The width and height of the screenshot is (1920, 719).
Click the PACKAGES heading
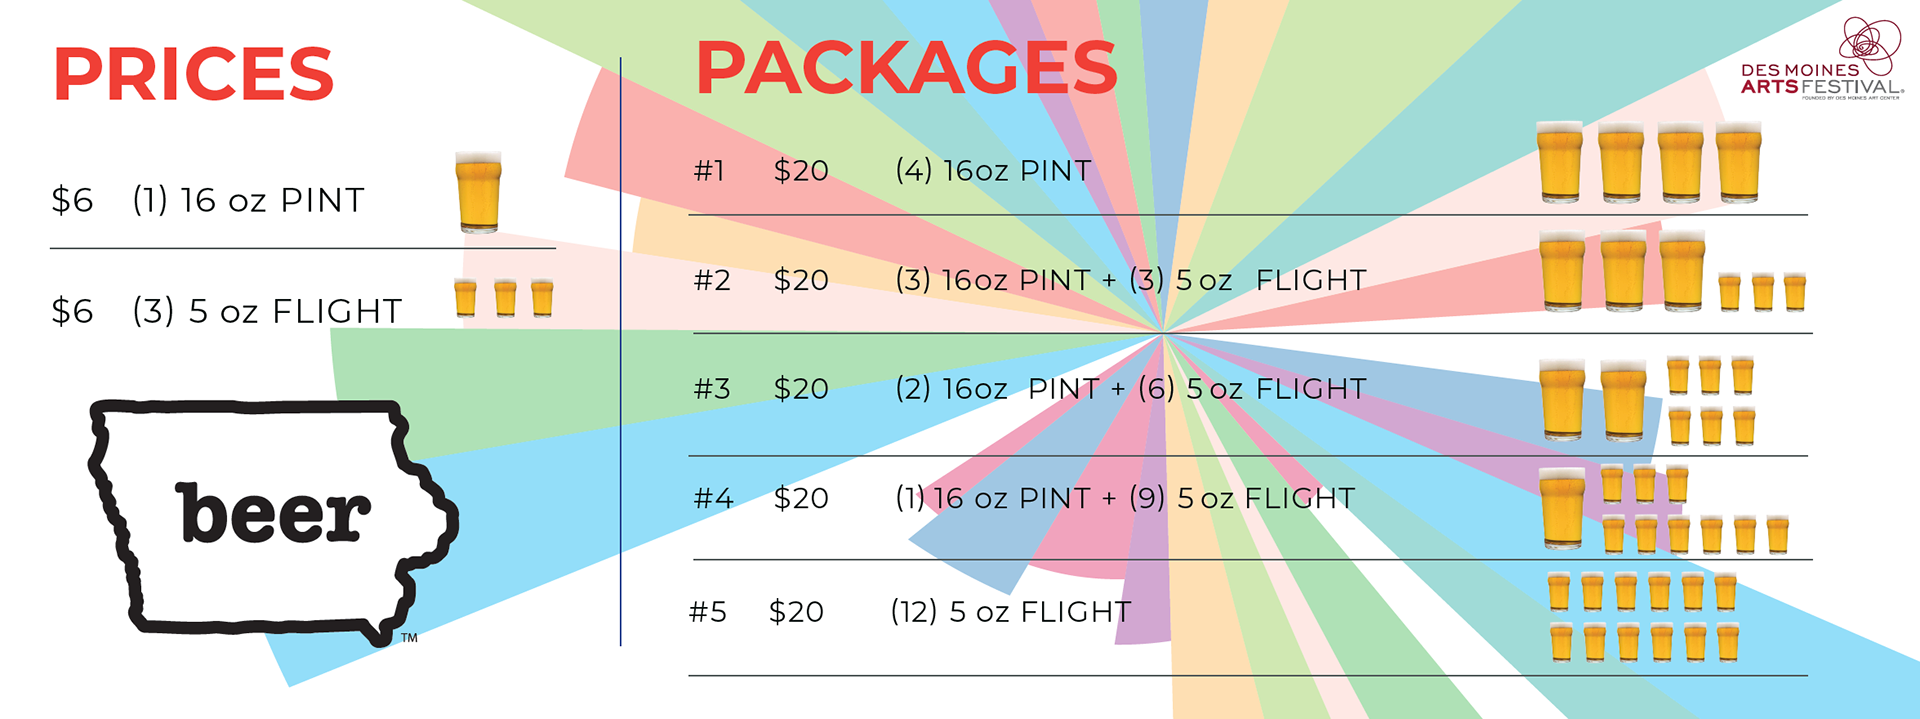[x=906, y=67]
